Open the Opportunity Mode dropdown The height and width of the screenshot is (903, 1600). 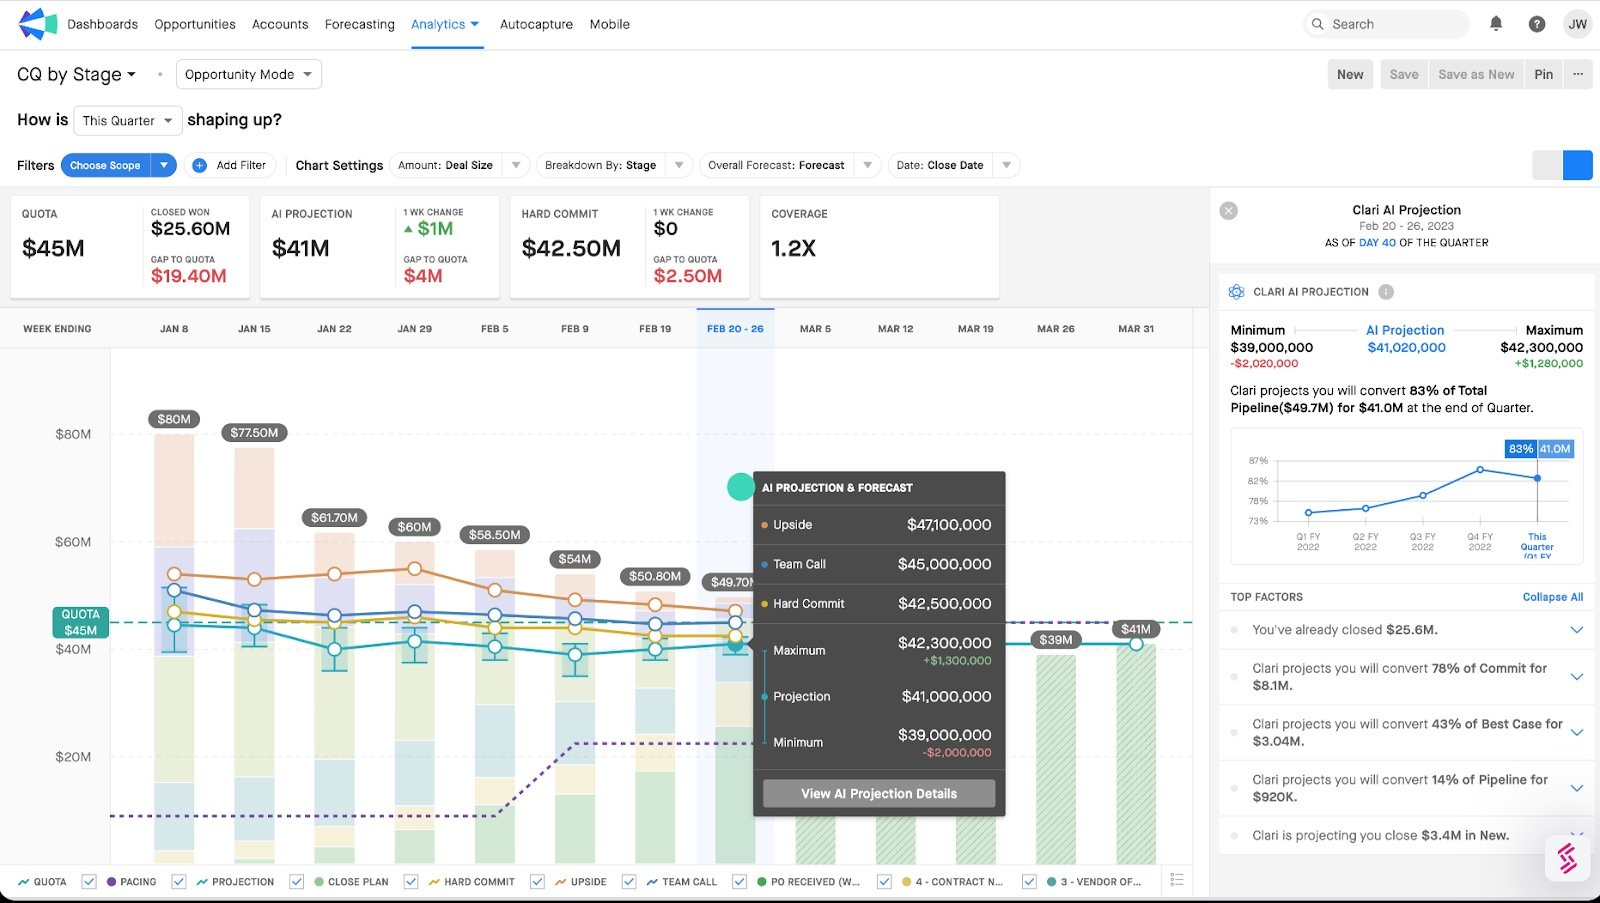coord(249,74)
